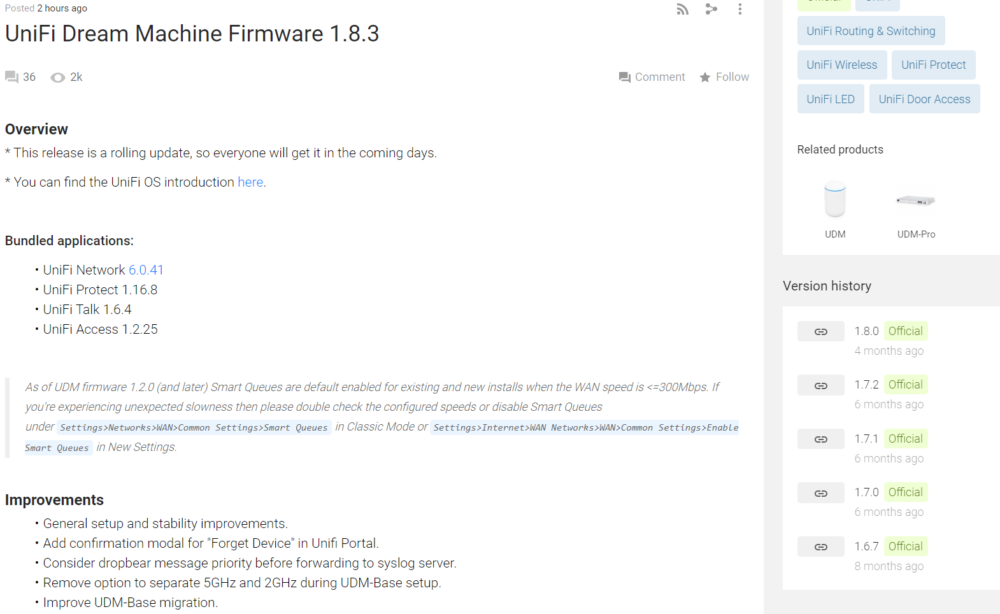Click the permalink icon next to version 1.7.0
This screenshot has width=1000, height=614.
click(820, 492)
